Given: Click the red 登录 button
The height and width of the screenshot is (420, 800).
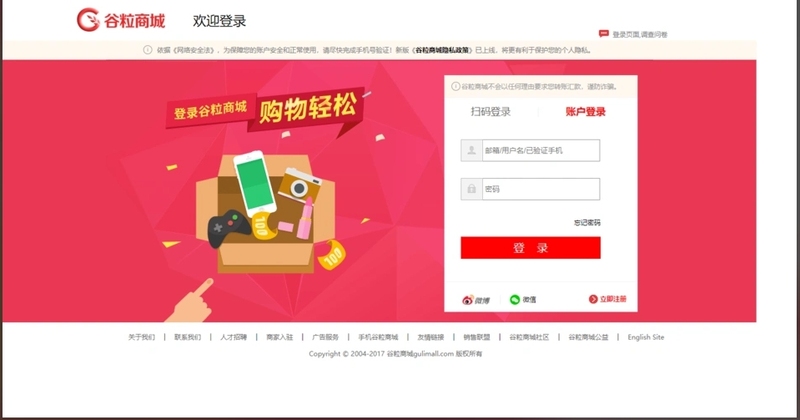Looking at the screenshot, I should point(531,248).
